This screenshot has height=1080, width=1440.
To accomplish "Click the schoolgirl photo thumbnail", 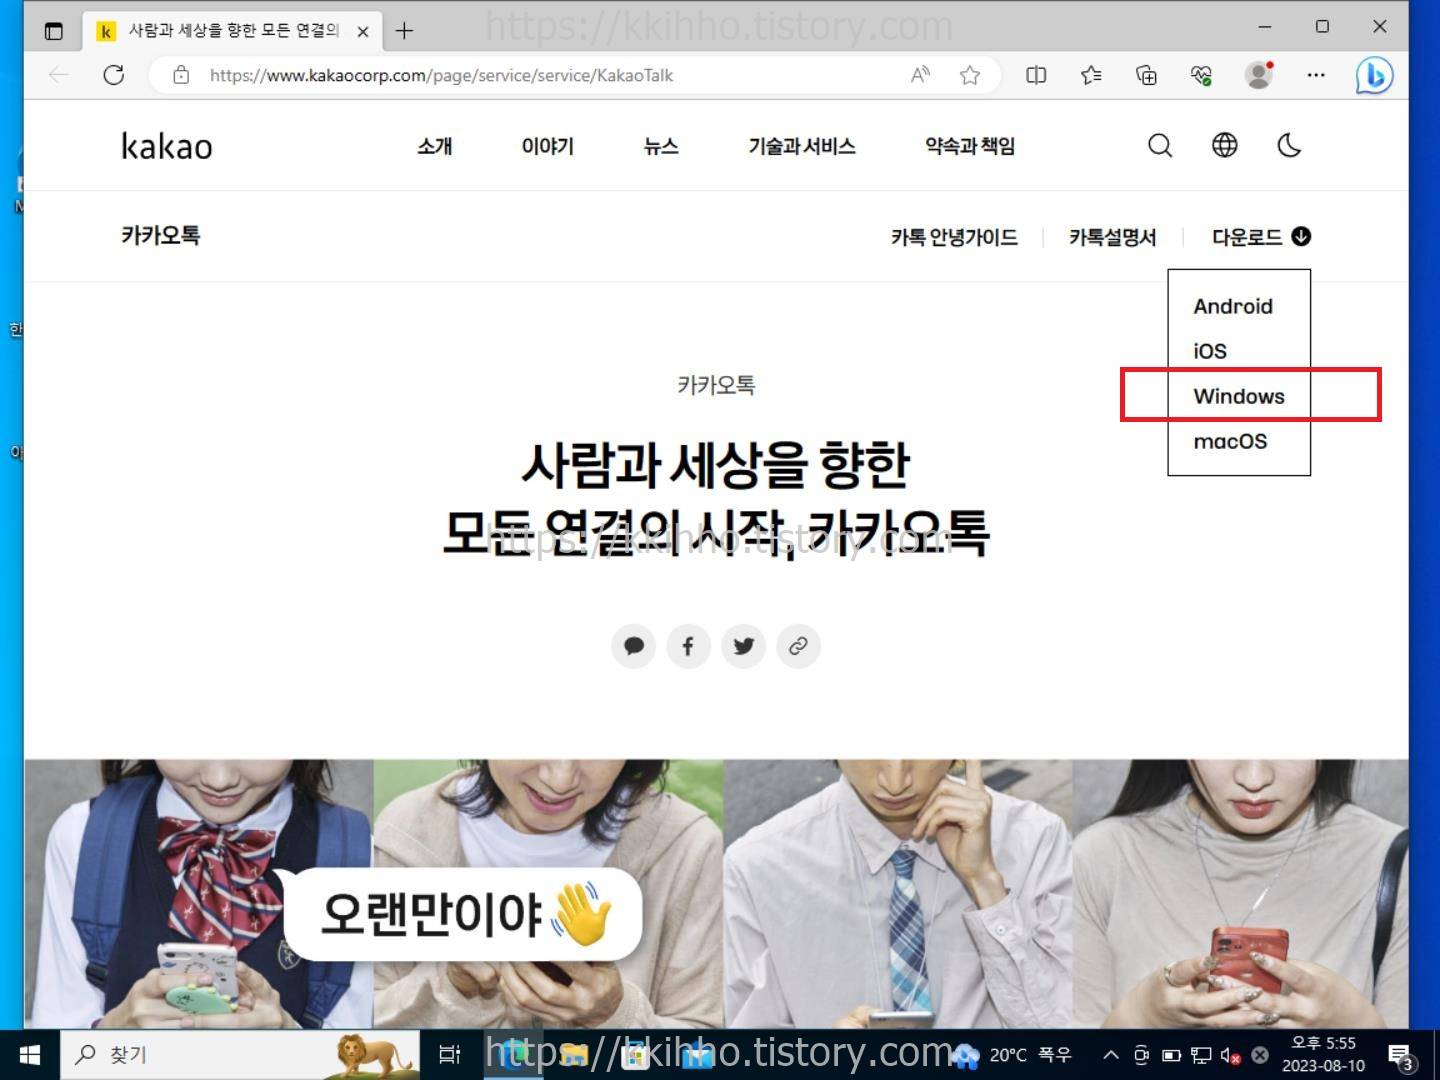I will (x=199, y=893).
